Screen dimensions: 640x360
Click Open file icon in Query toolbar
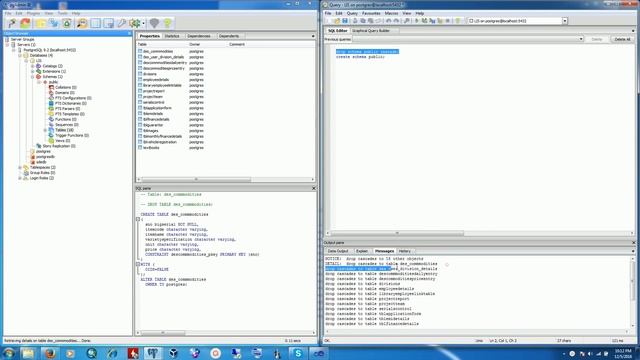[337, 21]
